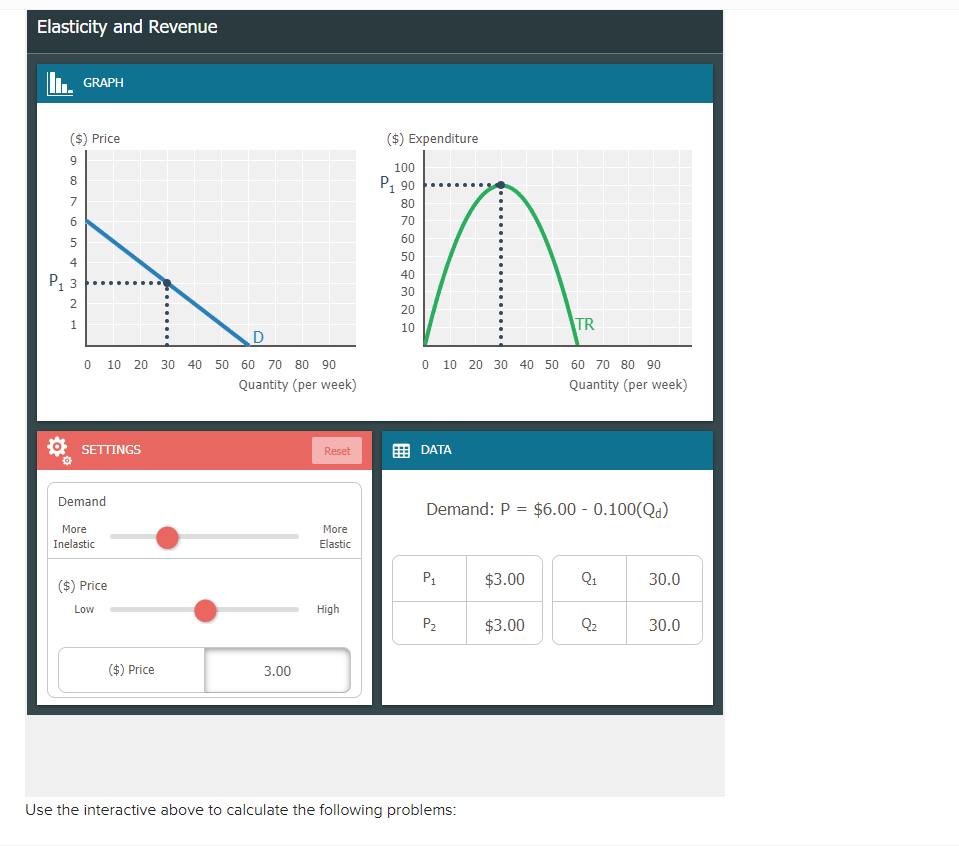Image resolution: width=959 pixels, height=846 pixels.
Task: Click the More Inelastic slider end label
Action: [x=74, y=536]
